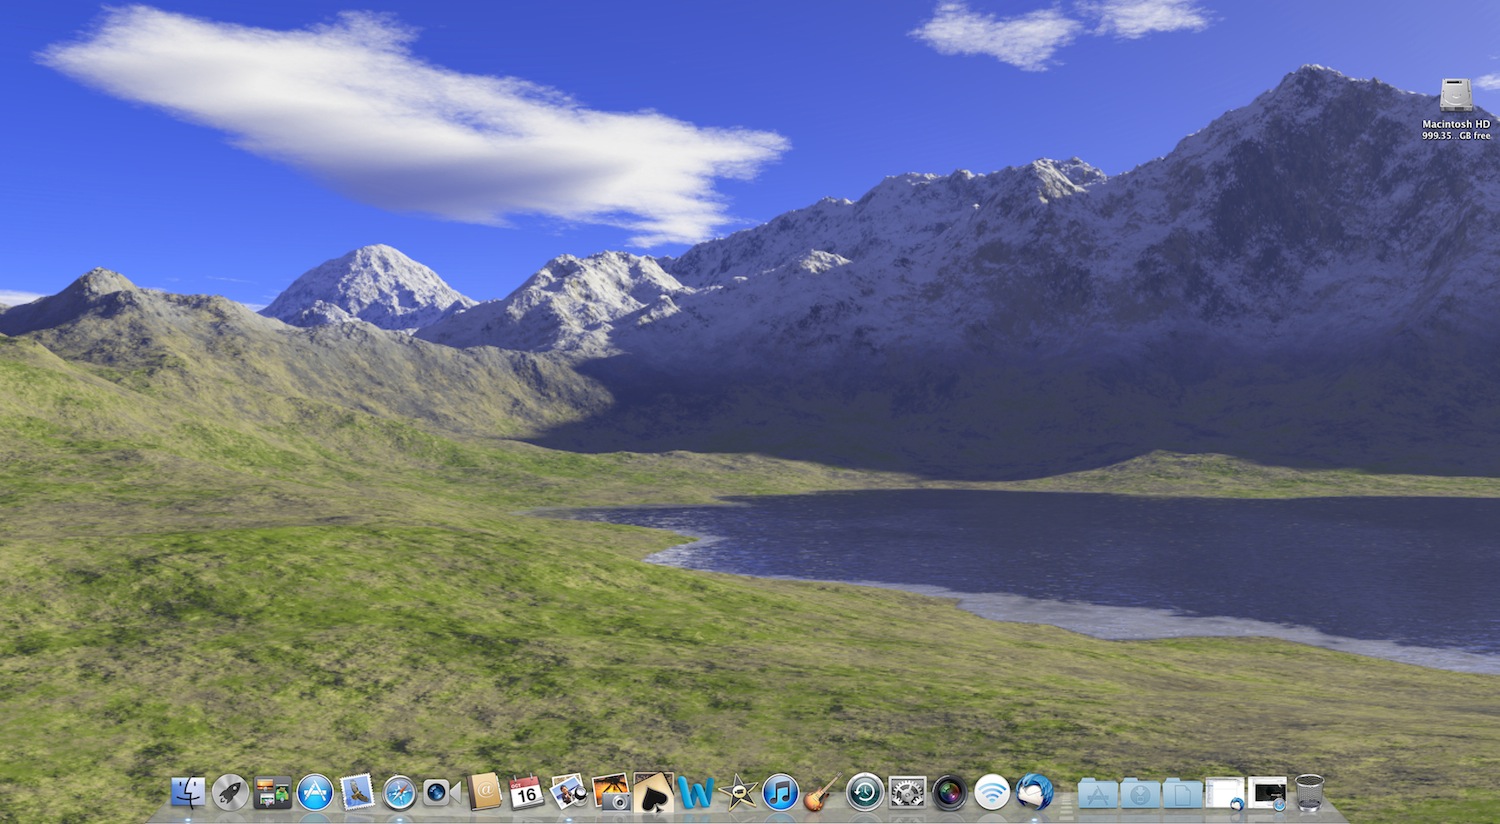Open the App Store icon
The height and width of the screenshot is (824, 1500).
click(315, 793)
